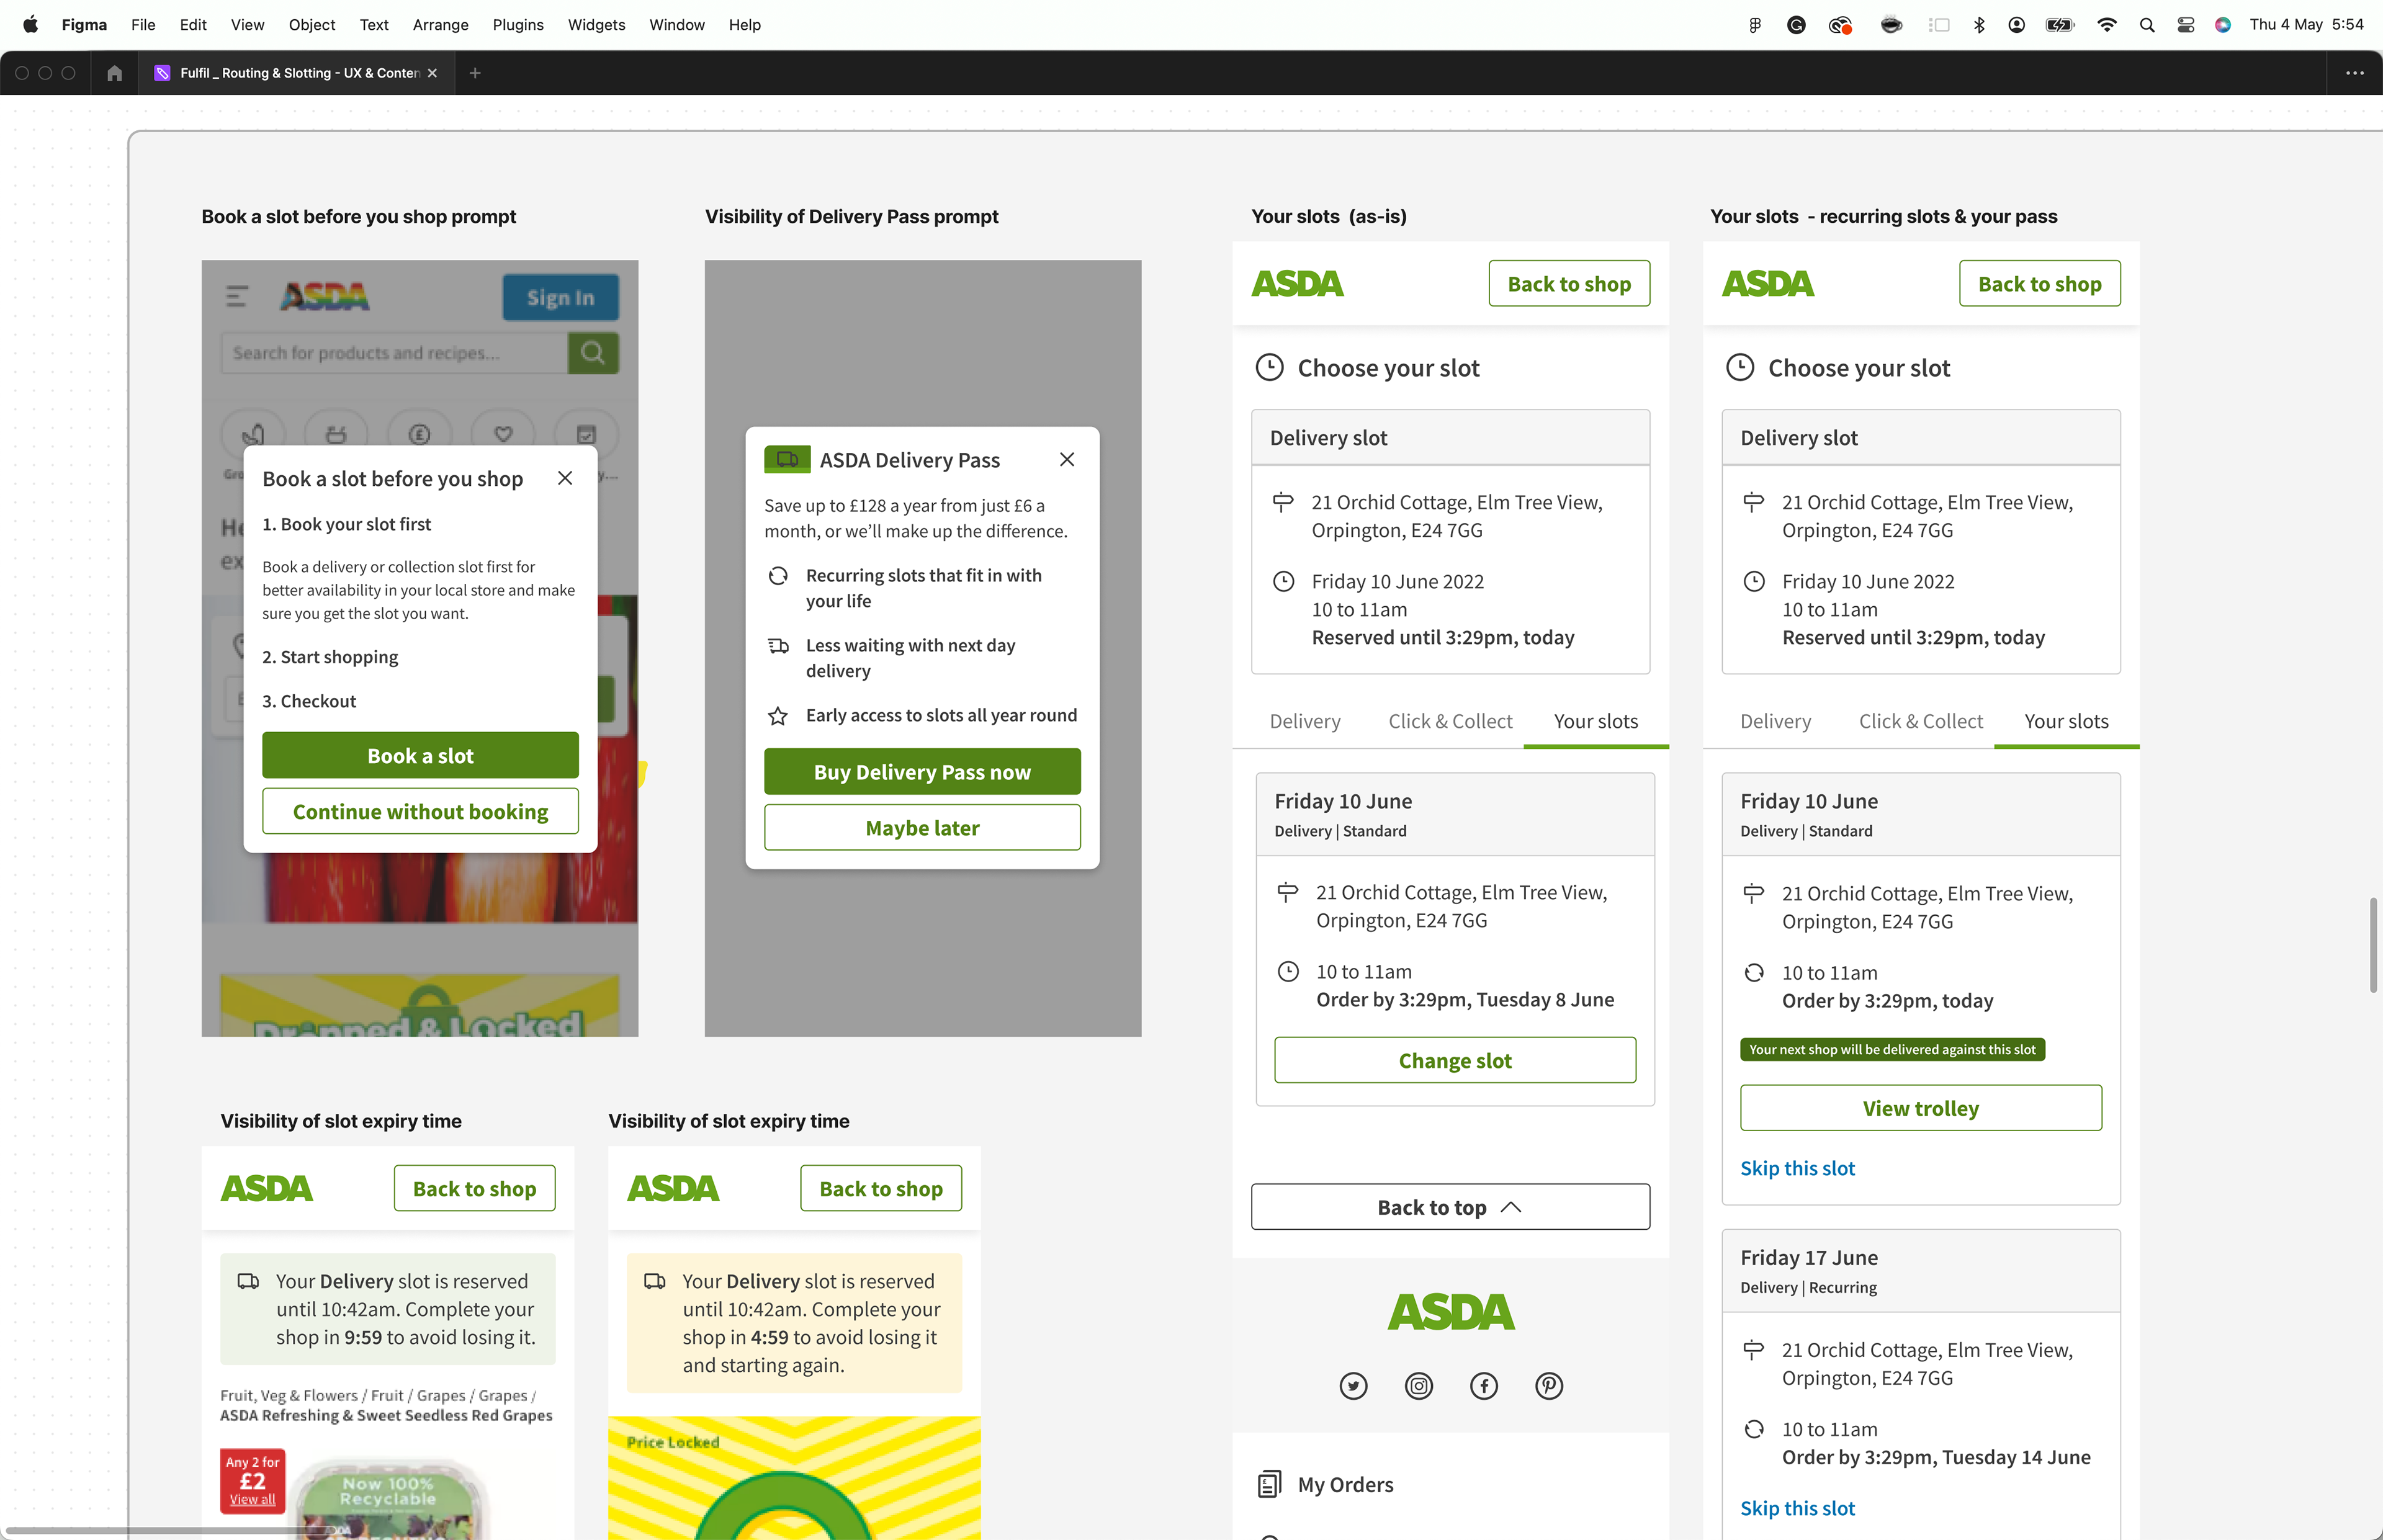Dismiss the Book a slot prompt

[x=565, y=478]
